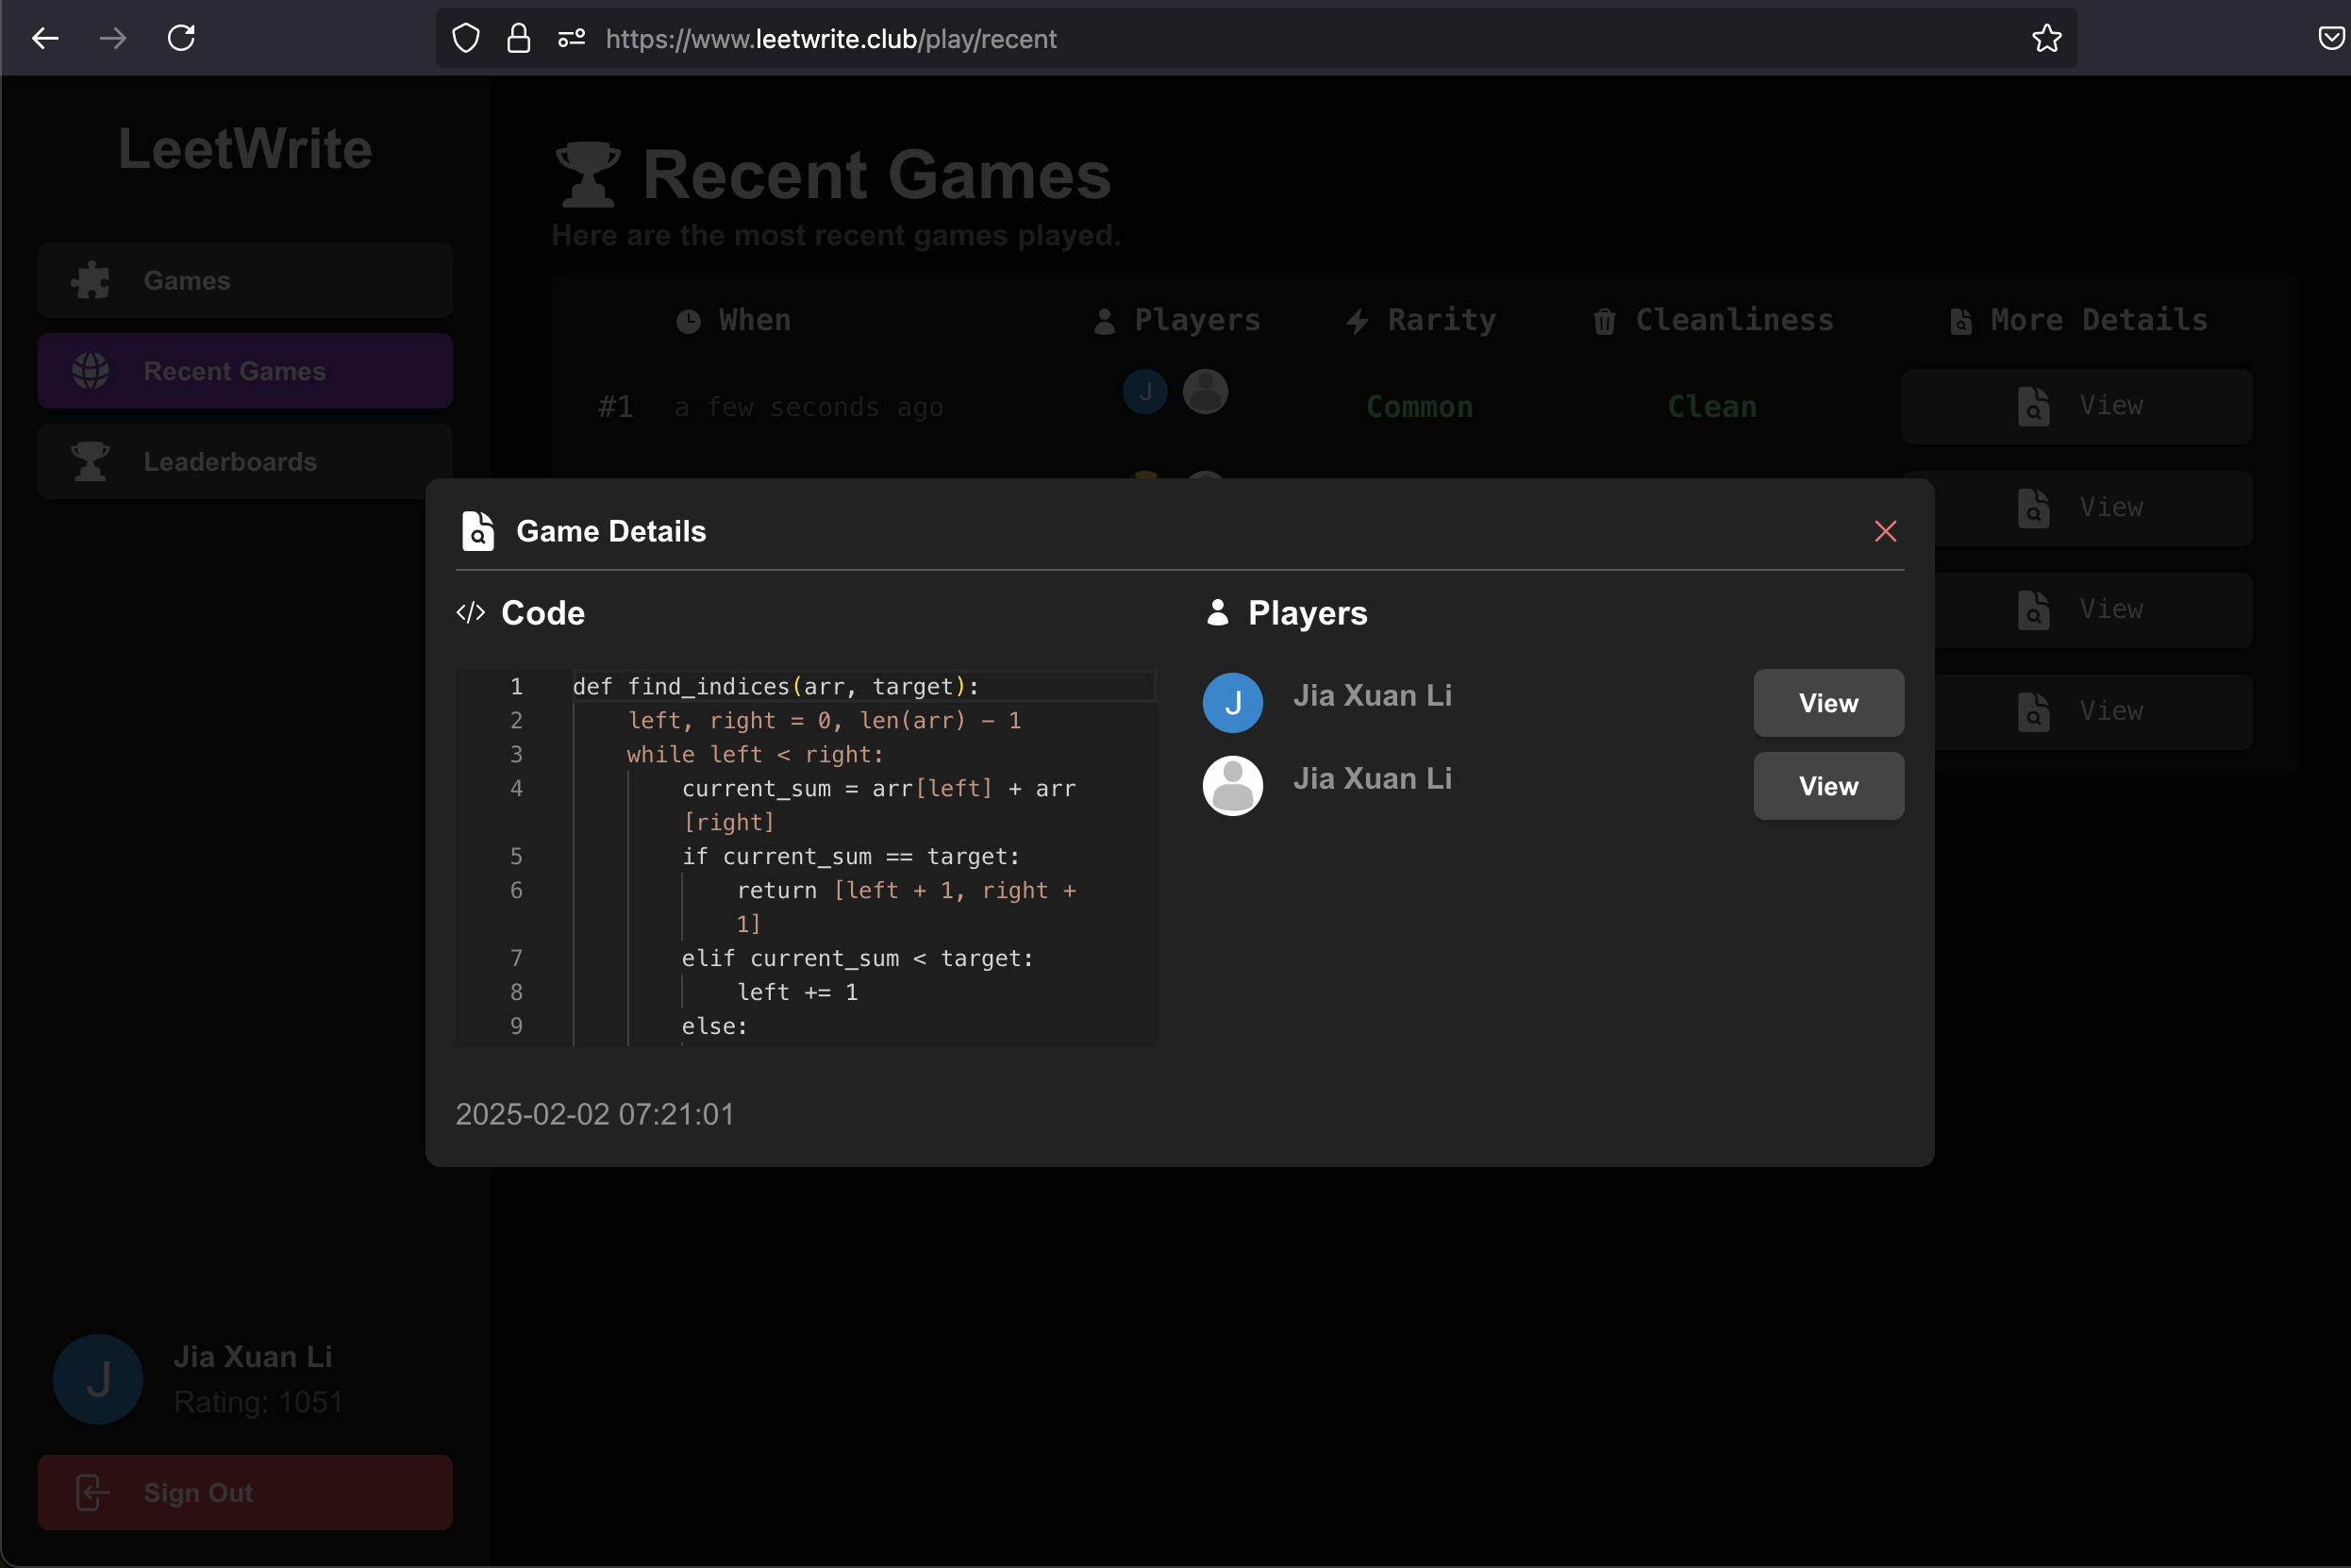Click the Sign Out button
This screenshot has width=2351, height=1568.
point(245,1492)
